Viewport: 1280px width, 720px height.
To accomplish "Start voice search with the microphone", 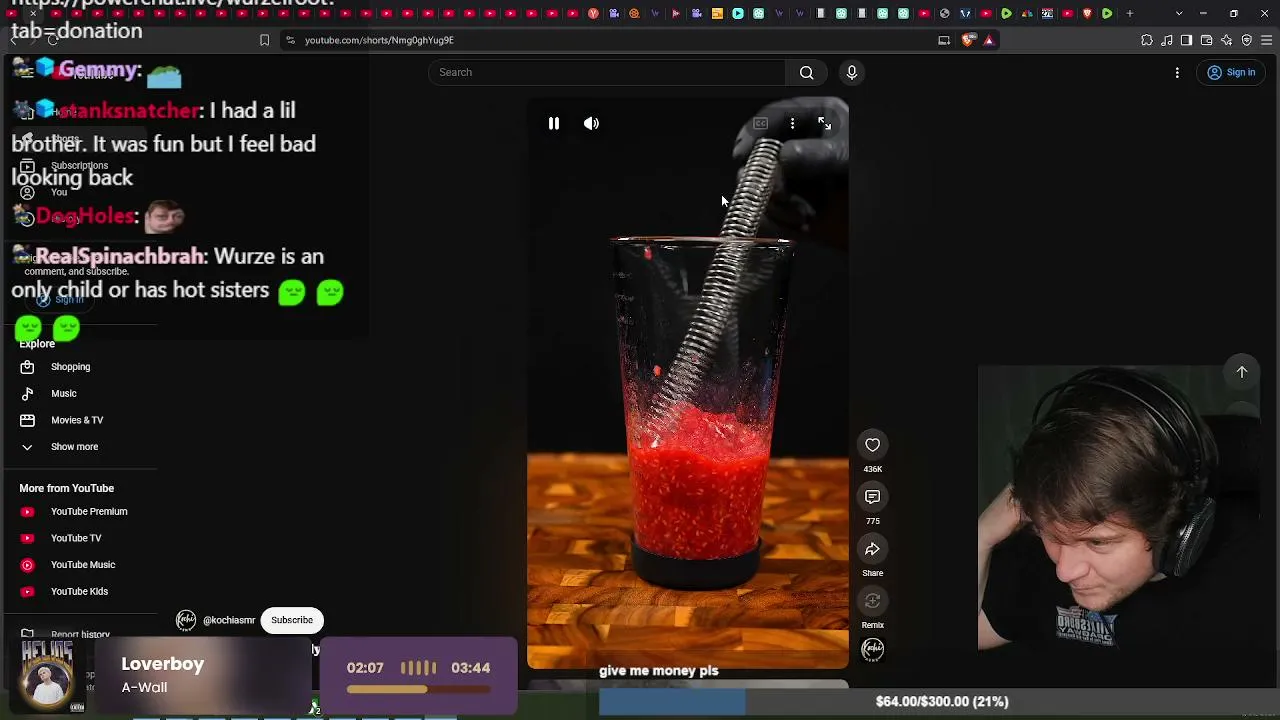I will pyautogui.click(x=852, y=72).
